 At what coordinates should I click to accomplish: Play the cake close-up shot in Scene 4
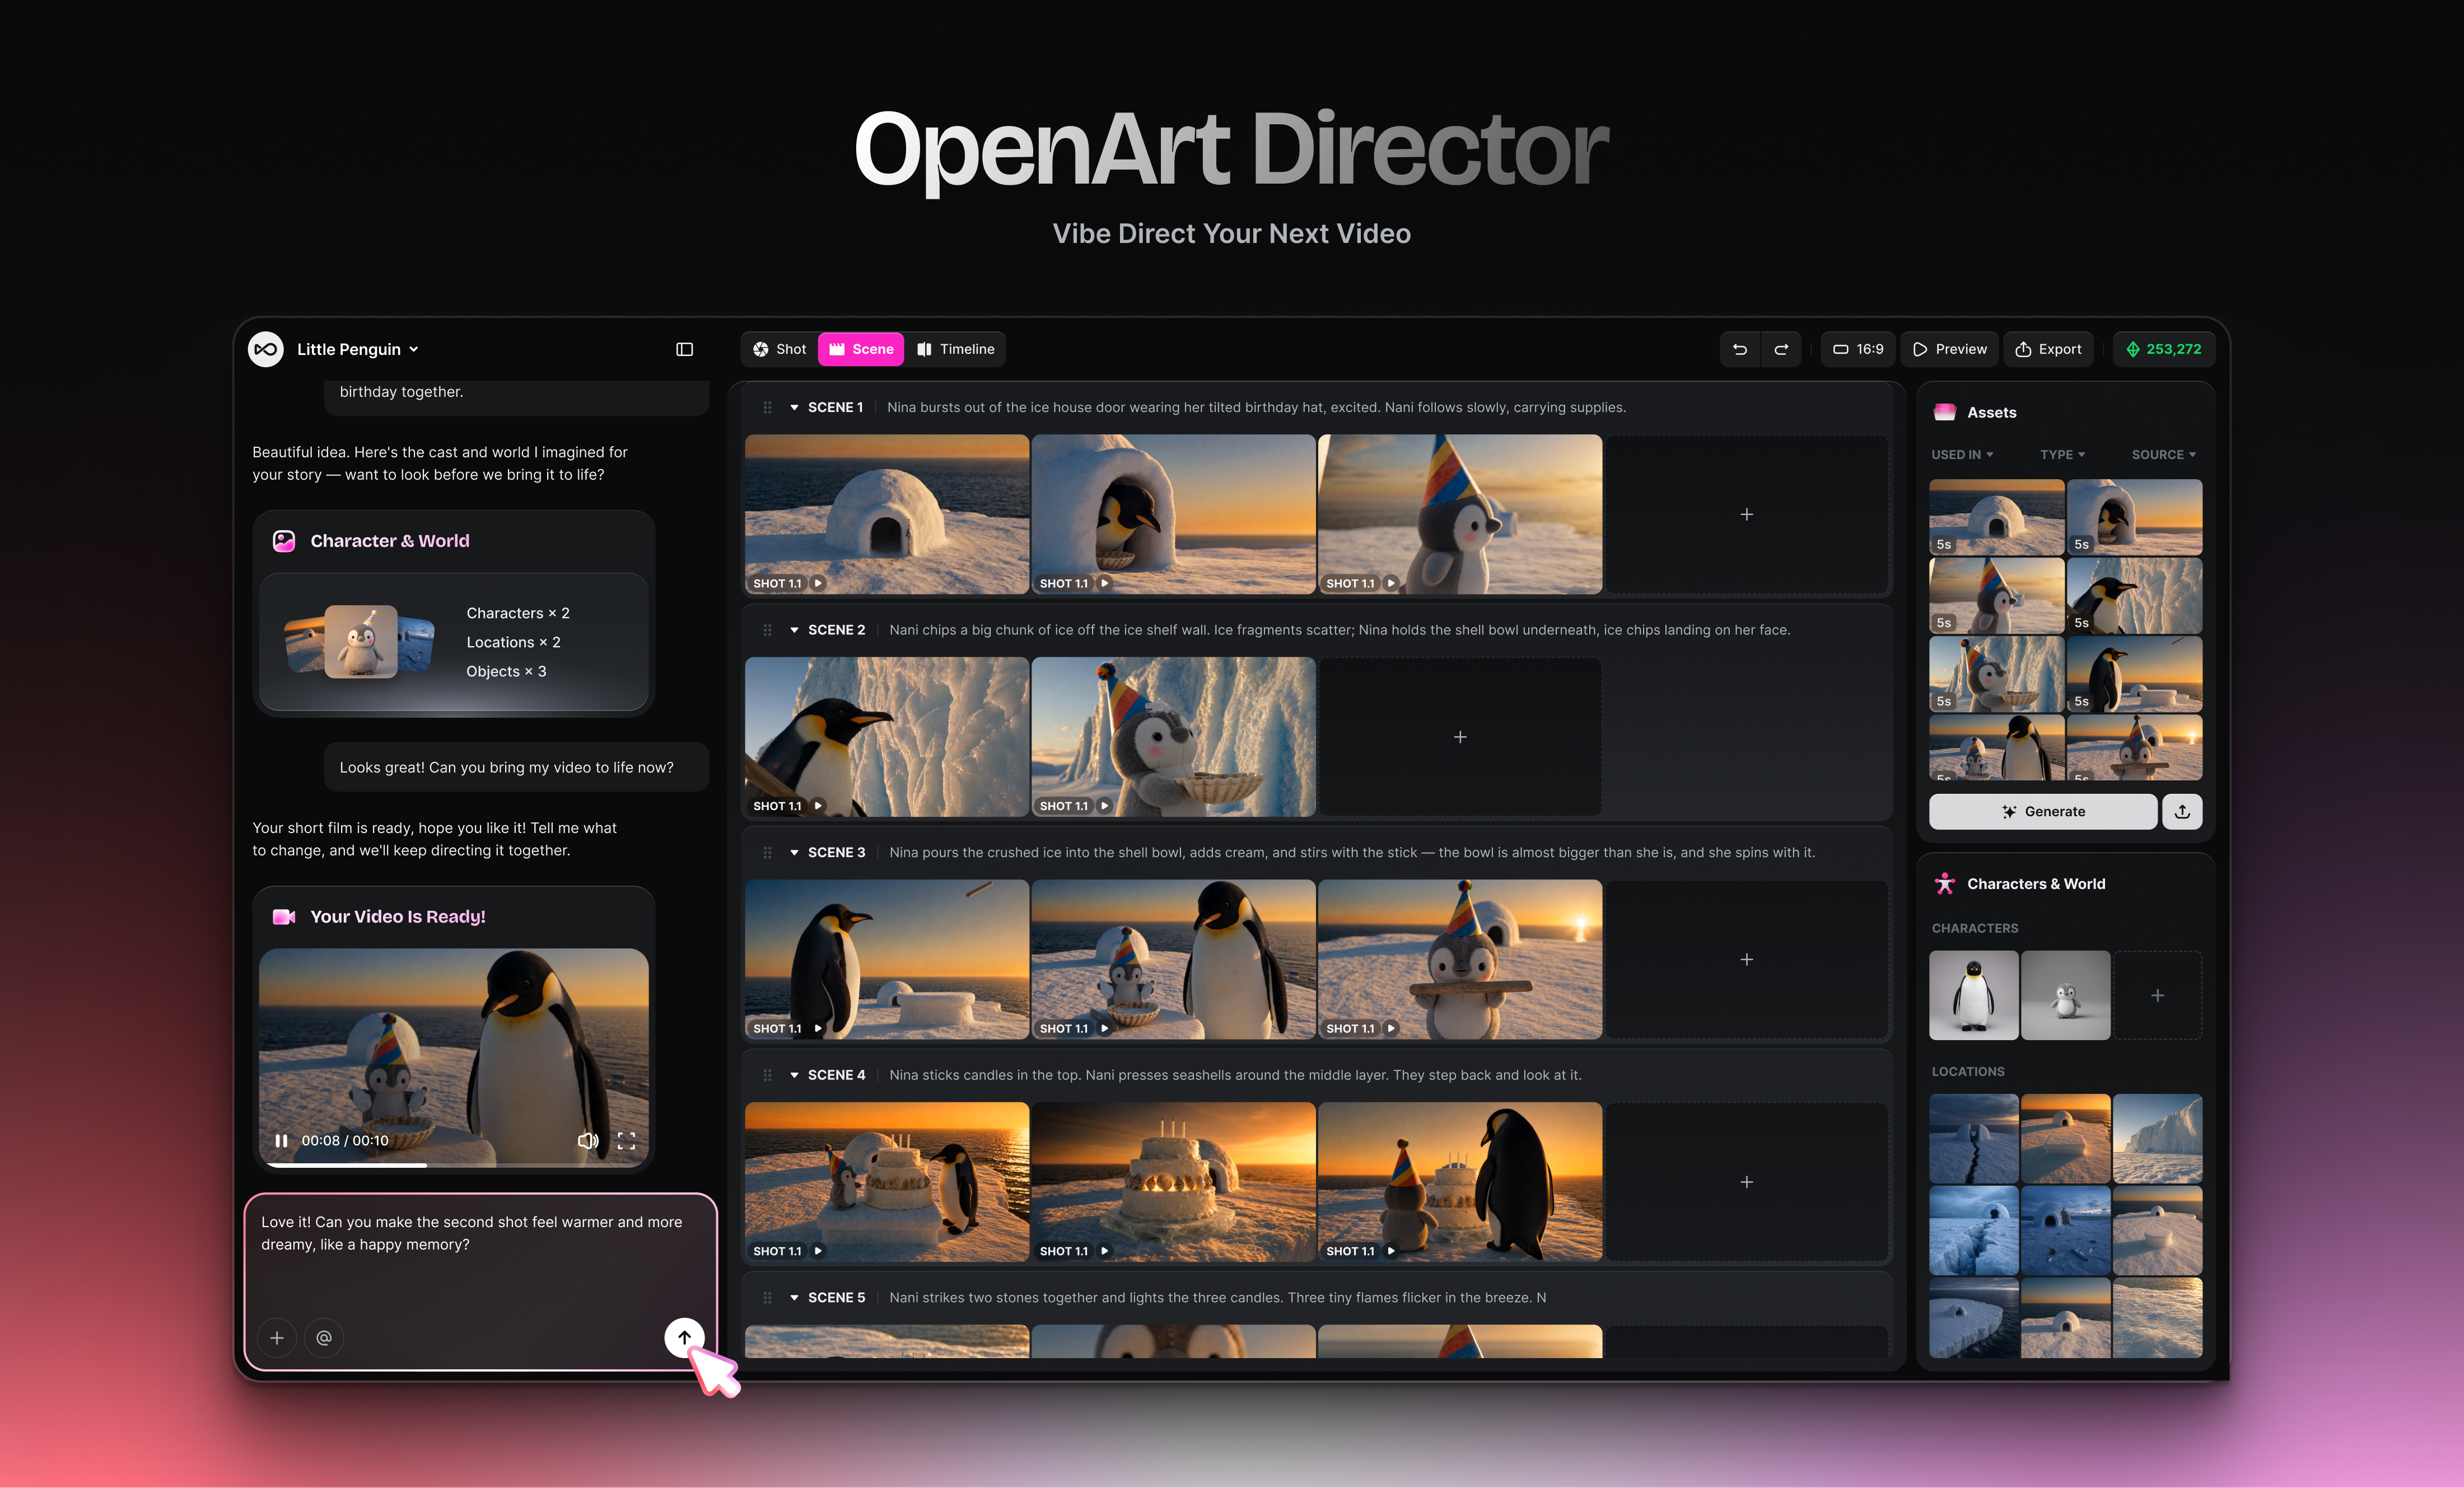click(x=1104, y=1251)
